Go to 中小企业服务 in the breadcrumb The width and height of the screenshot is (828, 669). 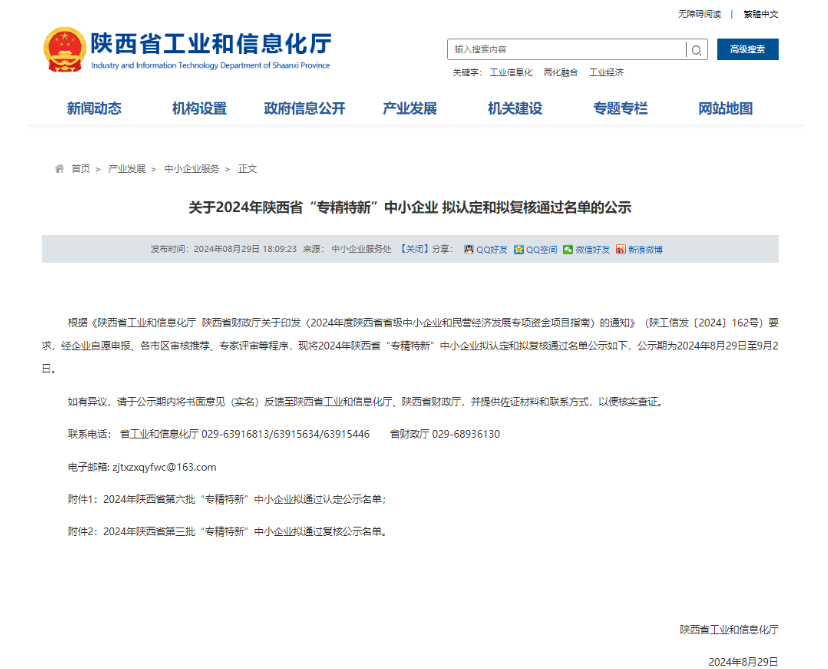pos(191,169)
